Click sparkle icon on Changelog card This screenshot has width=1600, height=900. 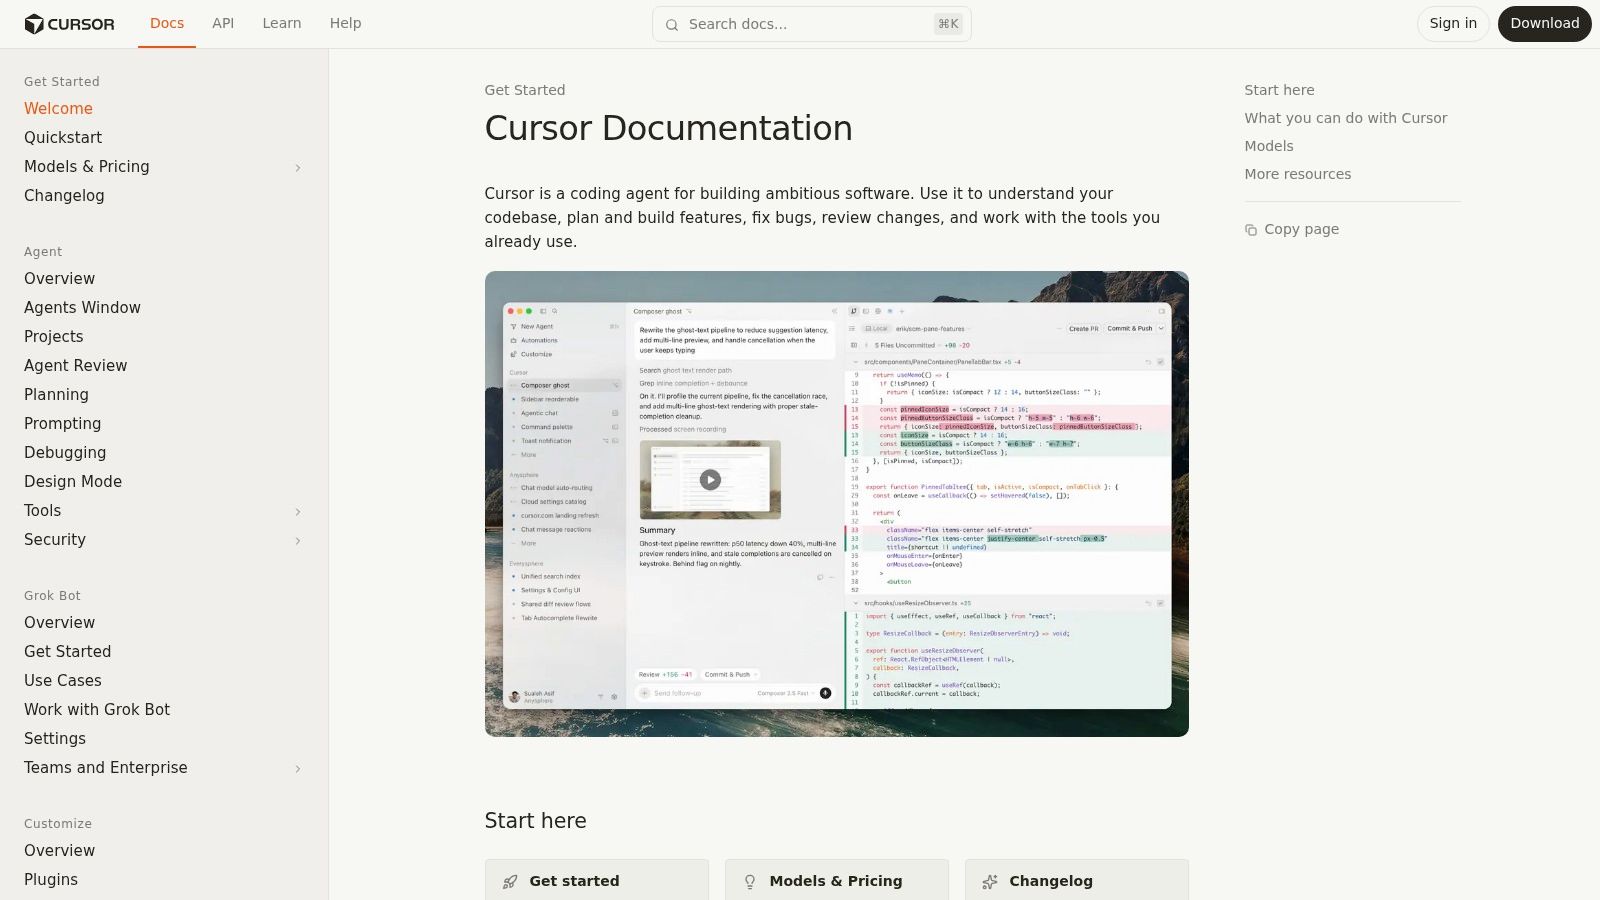[x=990, y=882]
